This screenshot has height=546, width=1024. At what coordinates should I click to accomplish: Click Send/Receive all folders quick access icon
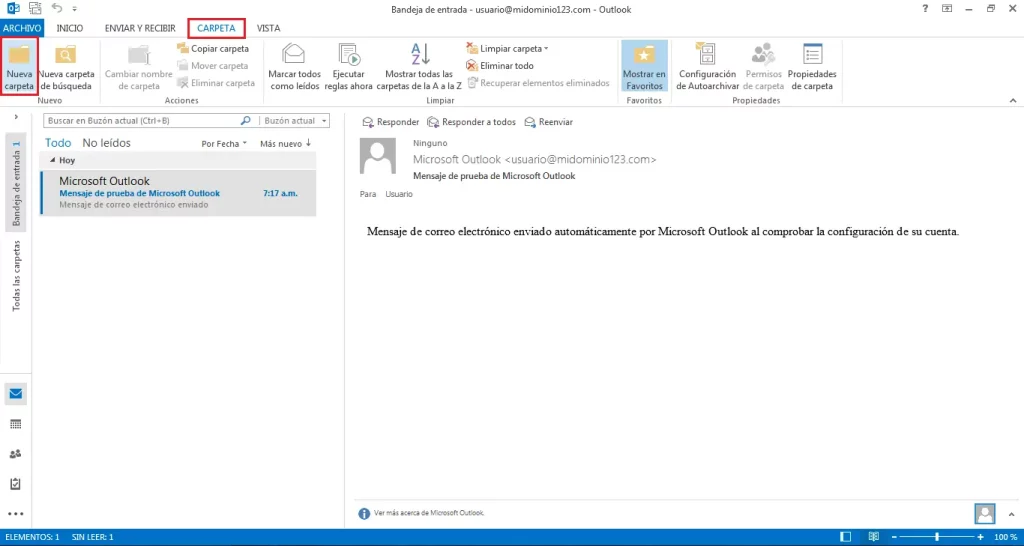(x=35, y=9)
